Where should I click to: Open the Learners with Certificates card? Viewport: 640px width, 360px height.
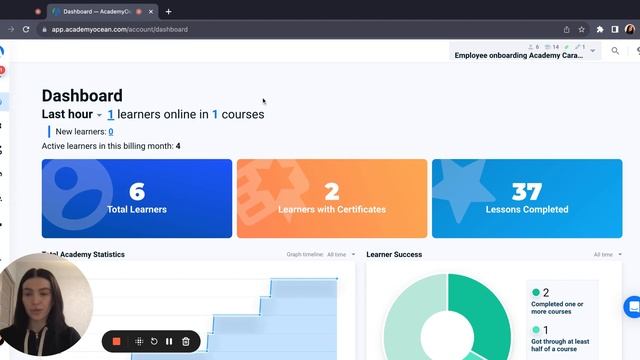[x=332, y=198]
